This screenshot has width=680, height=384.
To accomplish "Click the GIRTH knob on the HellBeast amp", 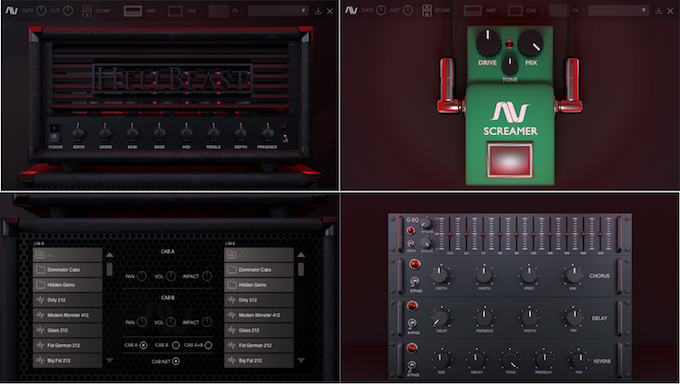I will click(x=78, y=132).
